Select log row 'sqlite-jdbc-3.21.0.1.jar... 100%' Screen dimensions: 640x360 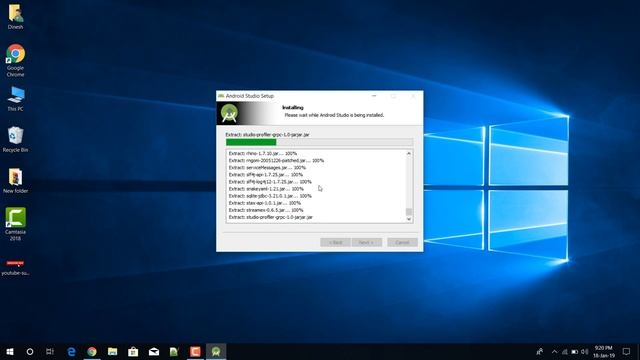270,196
